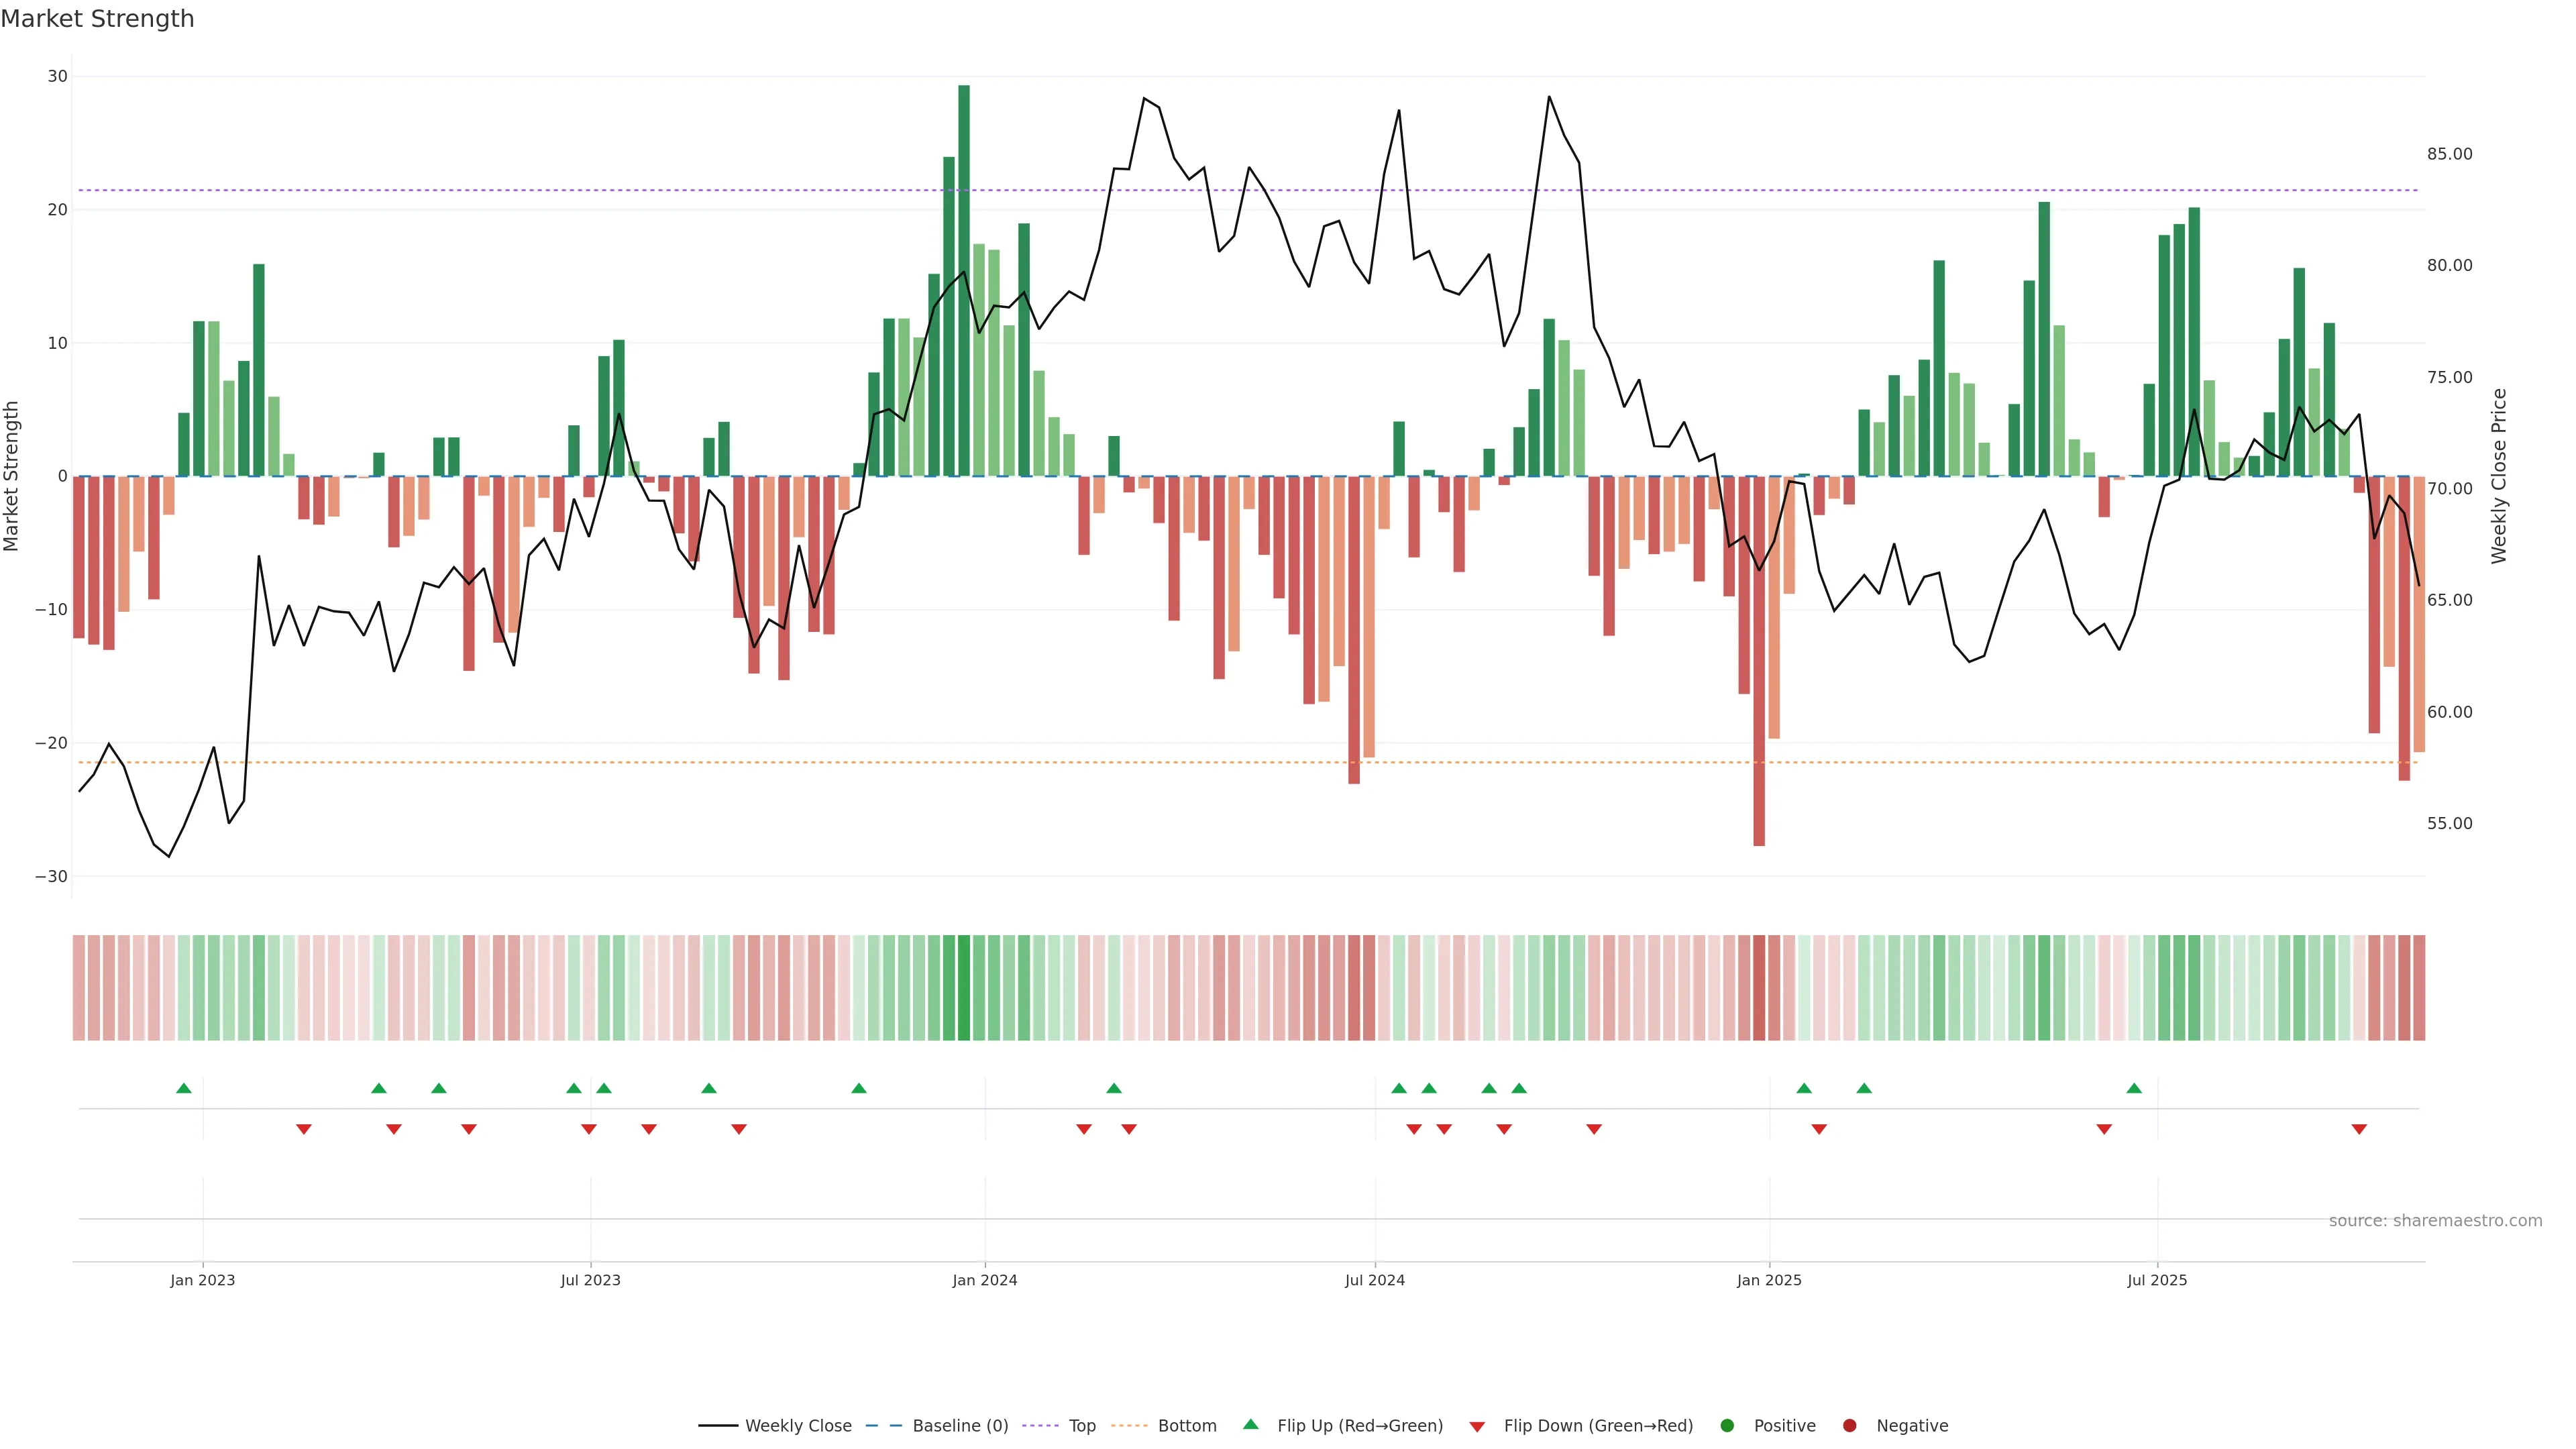This screenshot has width=2576, height=1449.
Task: Click the Jul 2025 axis label
Action: [2157, 1280]
